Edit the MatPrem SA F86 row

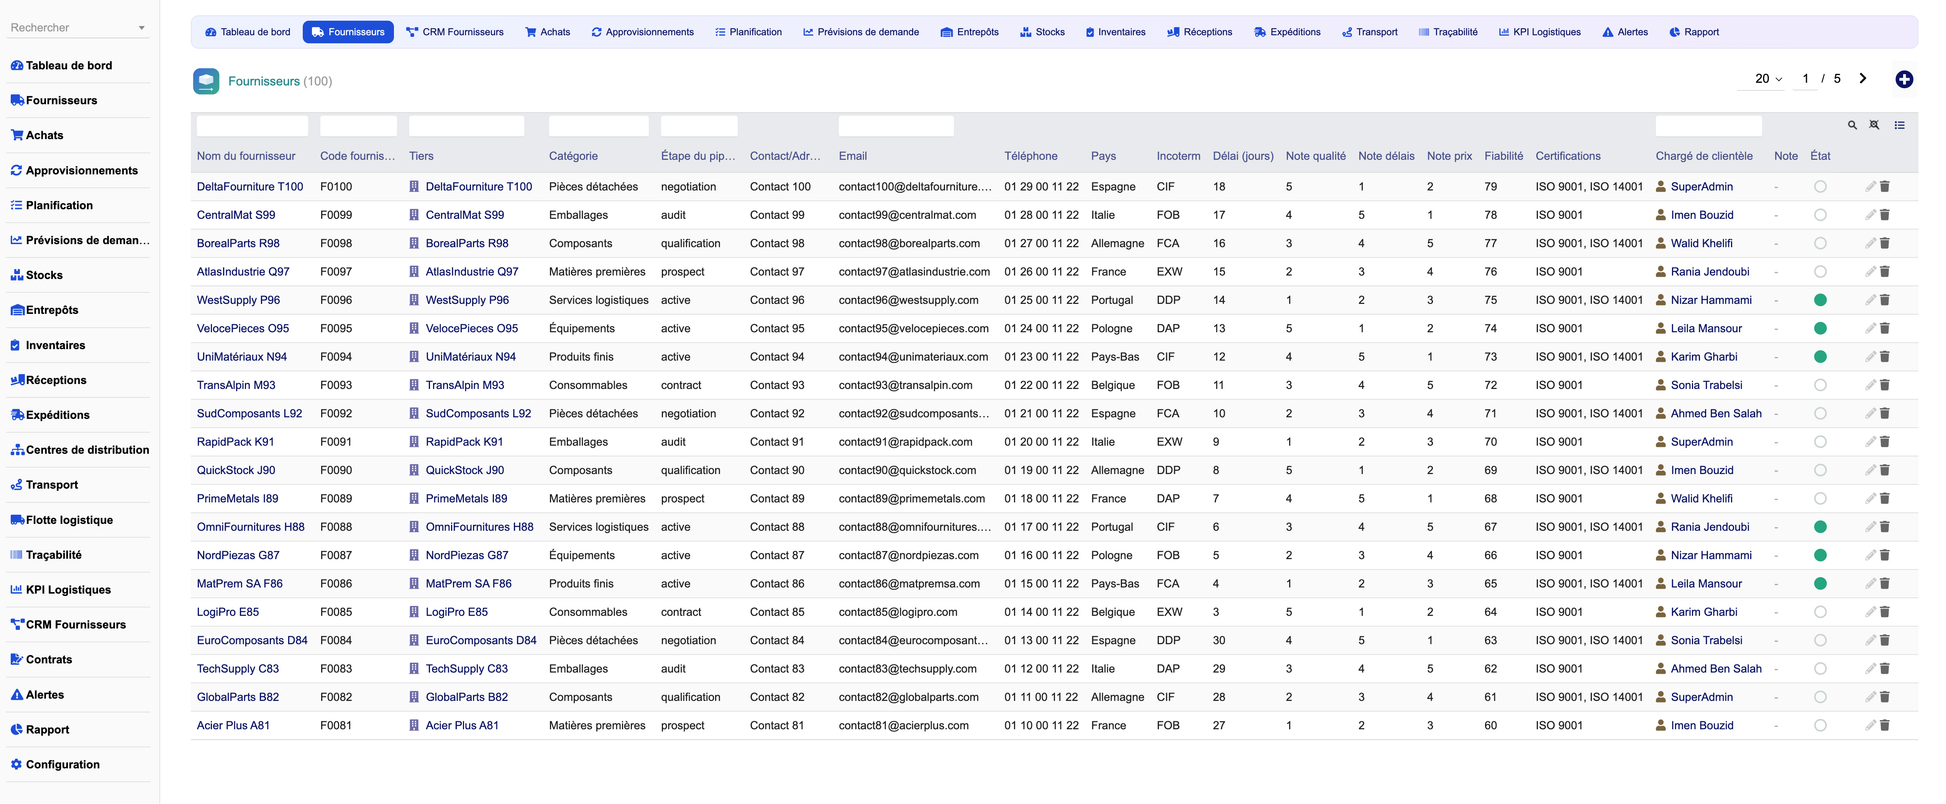tap(1870, 584)
